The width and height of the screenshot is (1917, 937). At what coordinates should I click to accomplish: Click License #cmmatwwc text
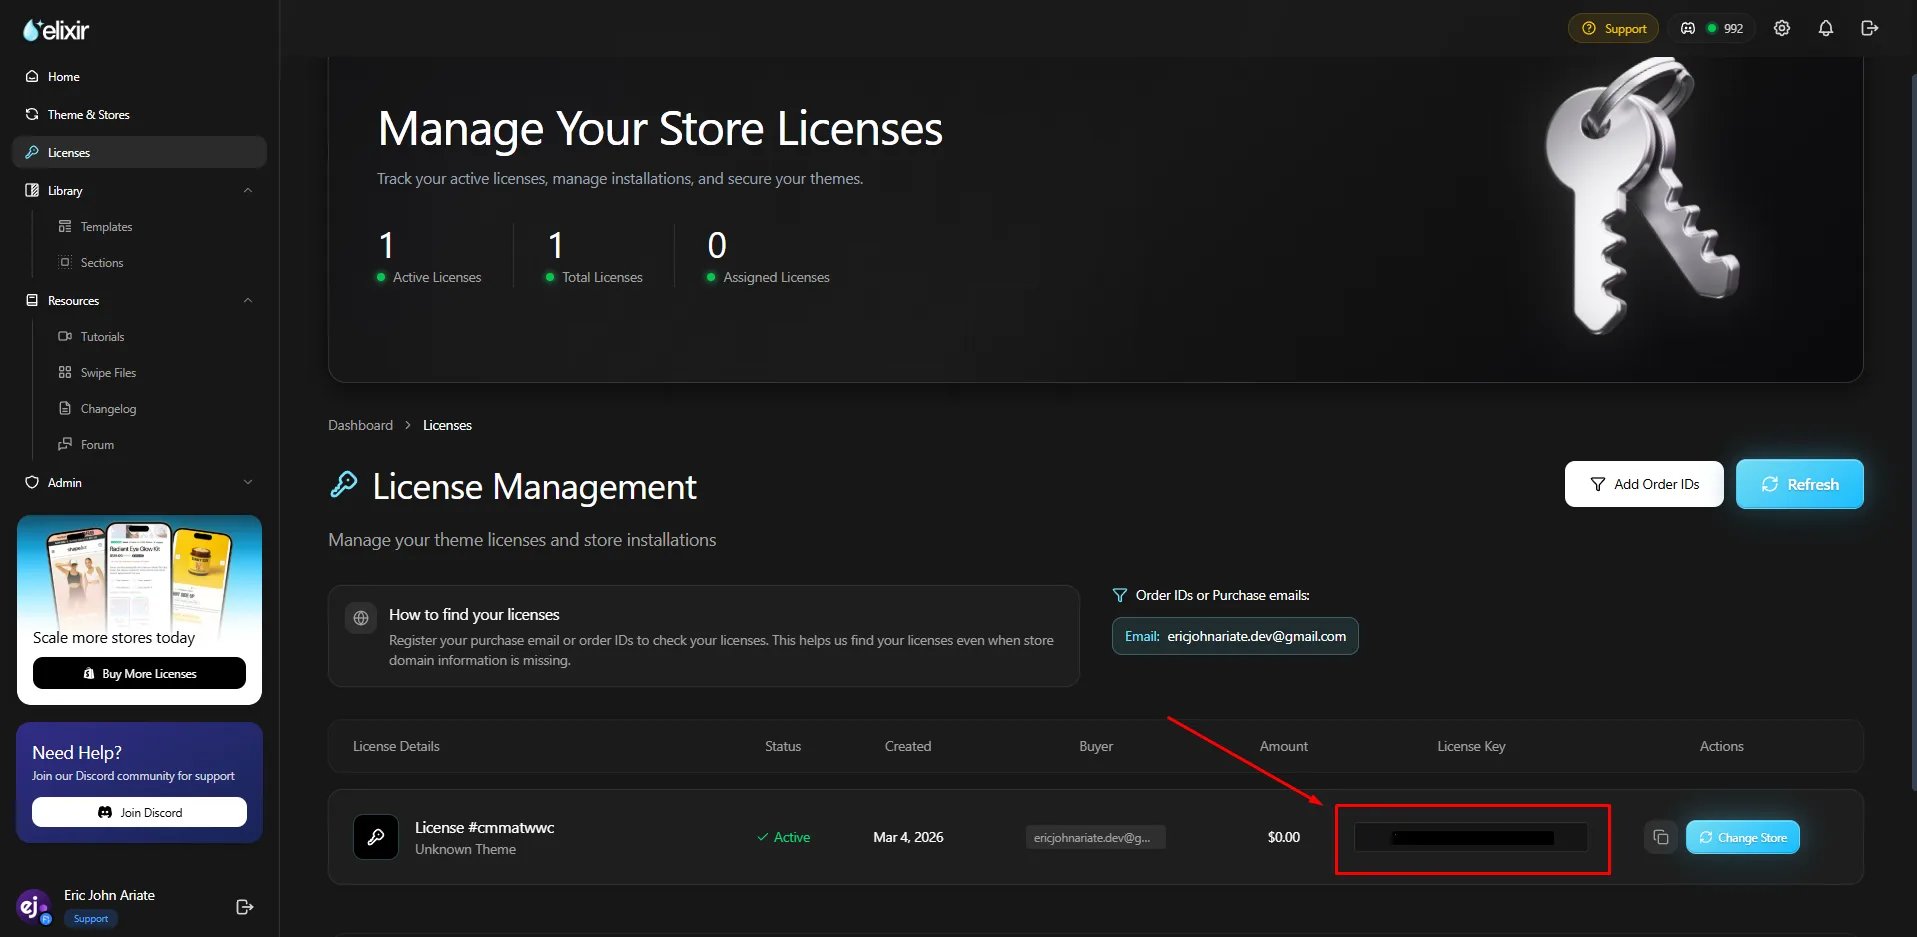[x=484, y=827]
